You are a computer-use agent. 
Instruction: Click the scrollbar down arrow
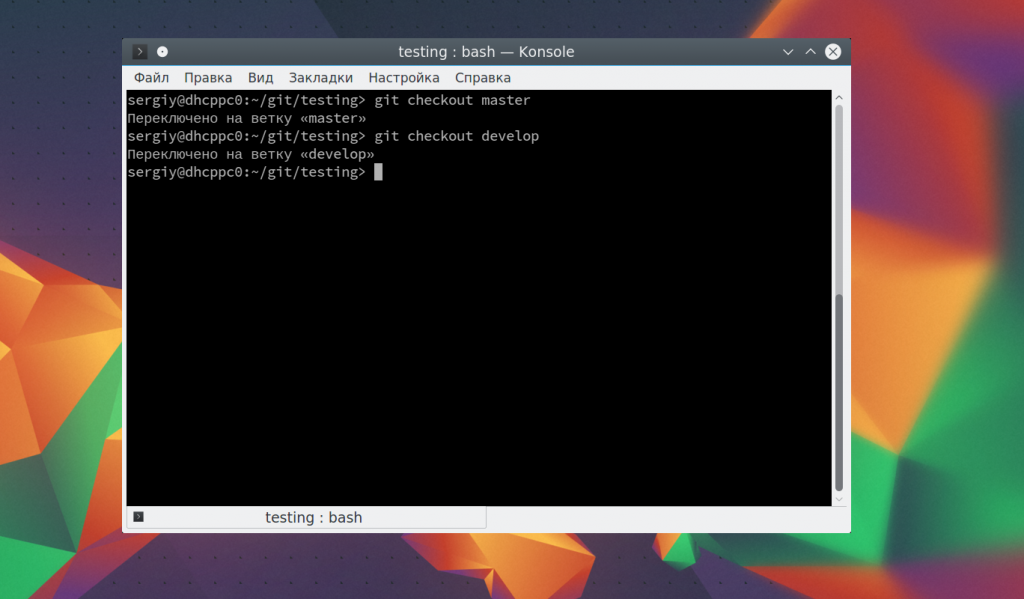[x=839, y=498]
